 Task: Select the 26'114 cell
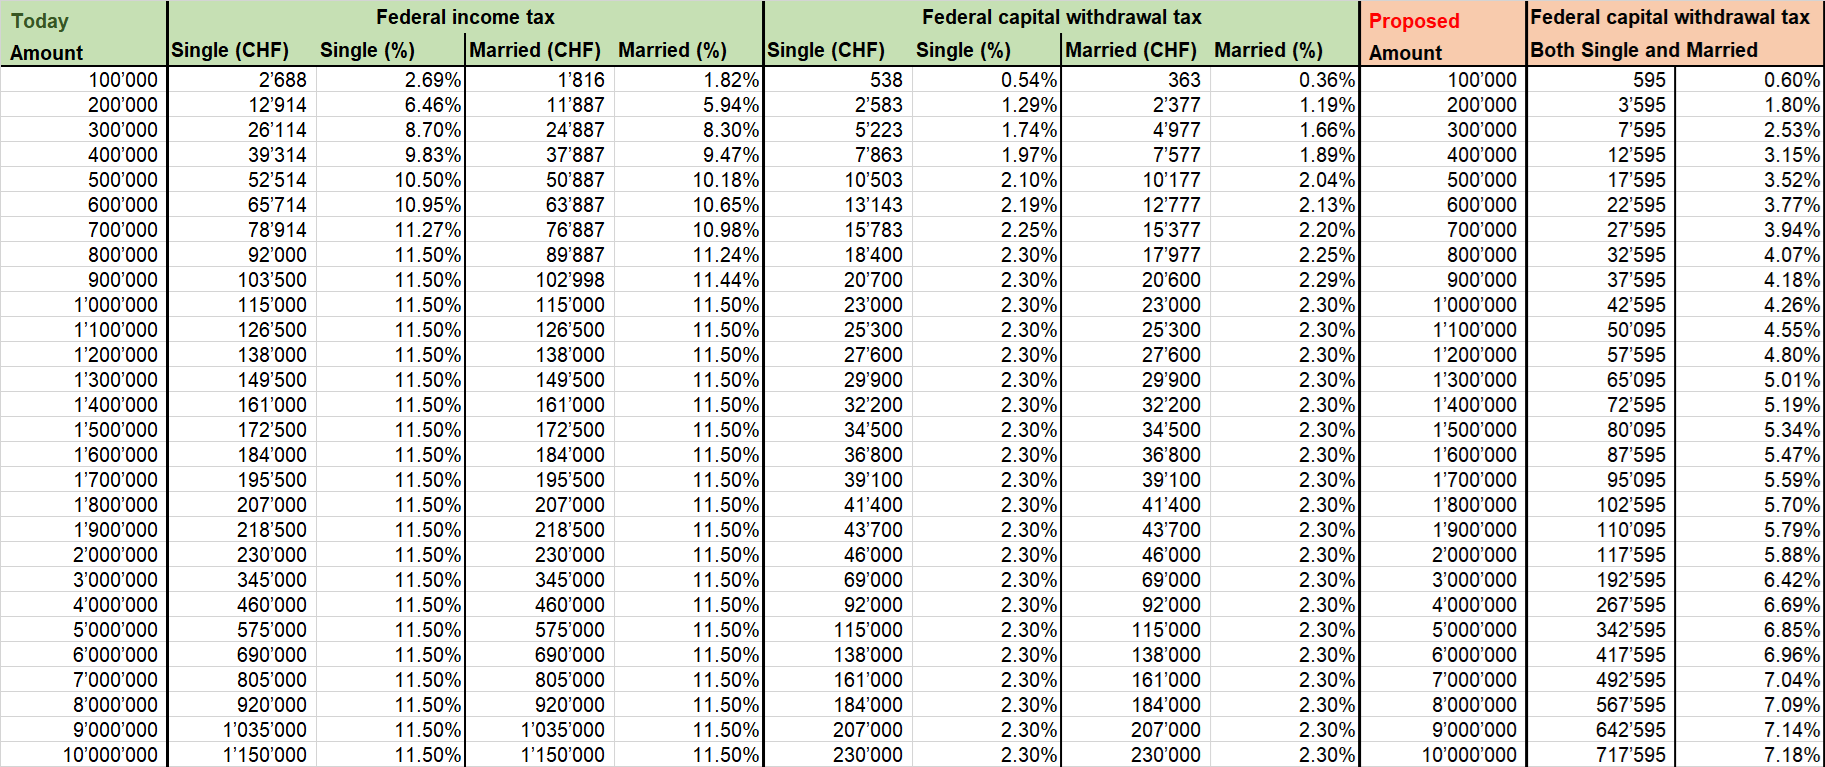[x=242, y=130]
